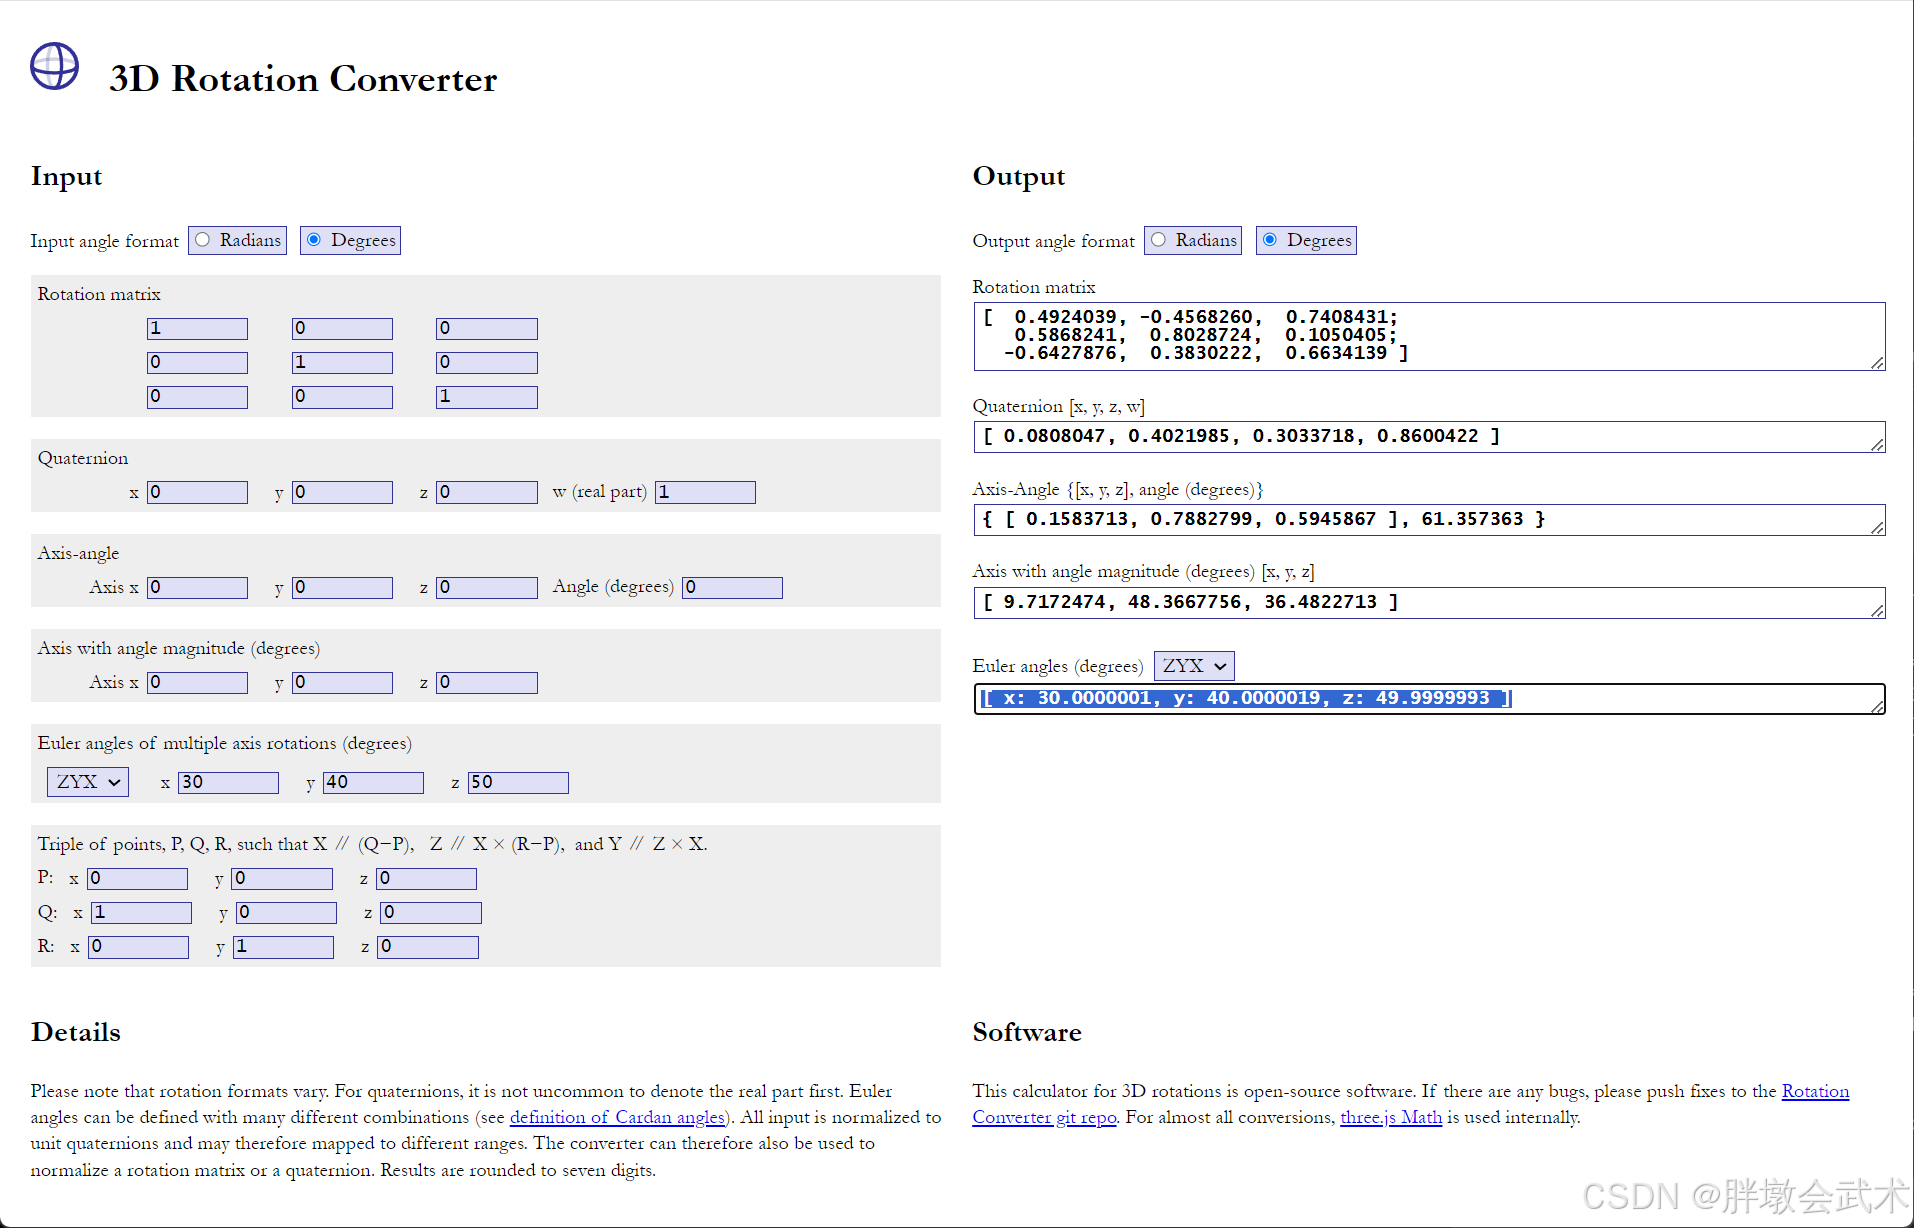Click point Q y input field
This screenshot has height=1228, width=1914.
(286, 913)
